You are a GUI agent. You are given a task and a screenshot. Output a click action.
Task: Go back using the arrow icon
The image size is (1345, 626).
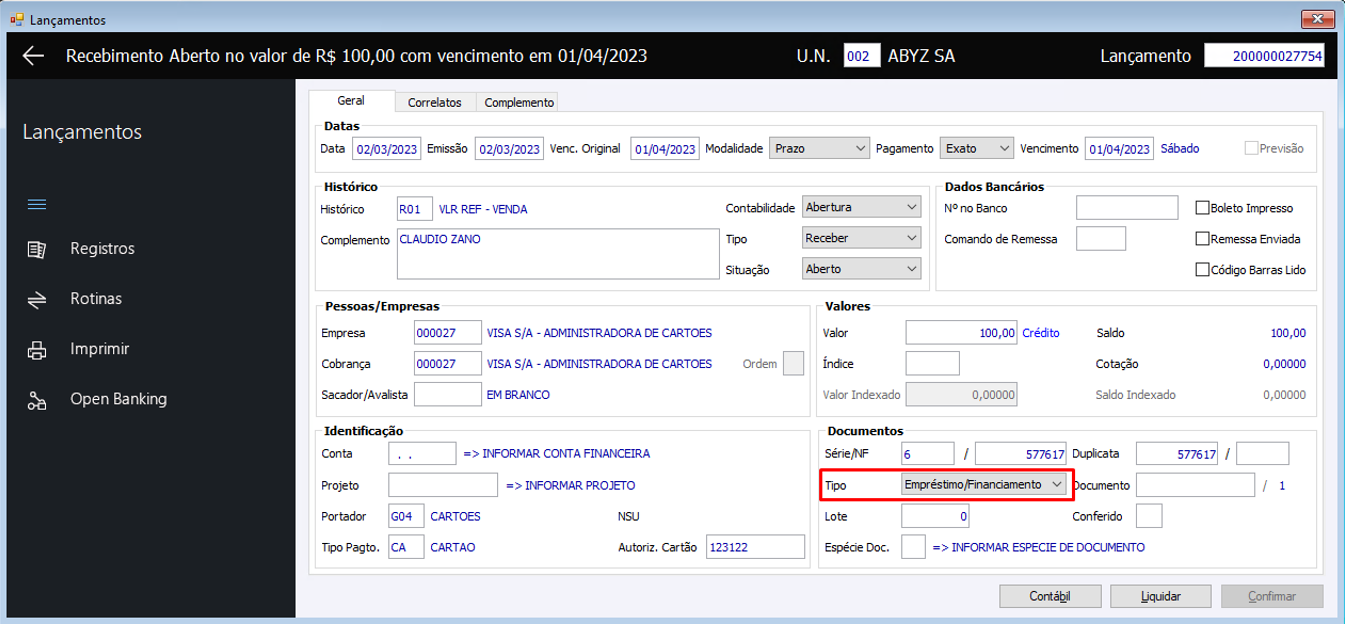pyautogui.click(x=33, y=56)
